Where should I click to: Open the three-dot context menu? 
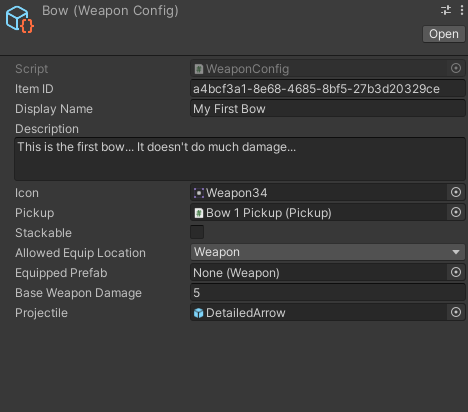(462, 10)
